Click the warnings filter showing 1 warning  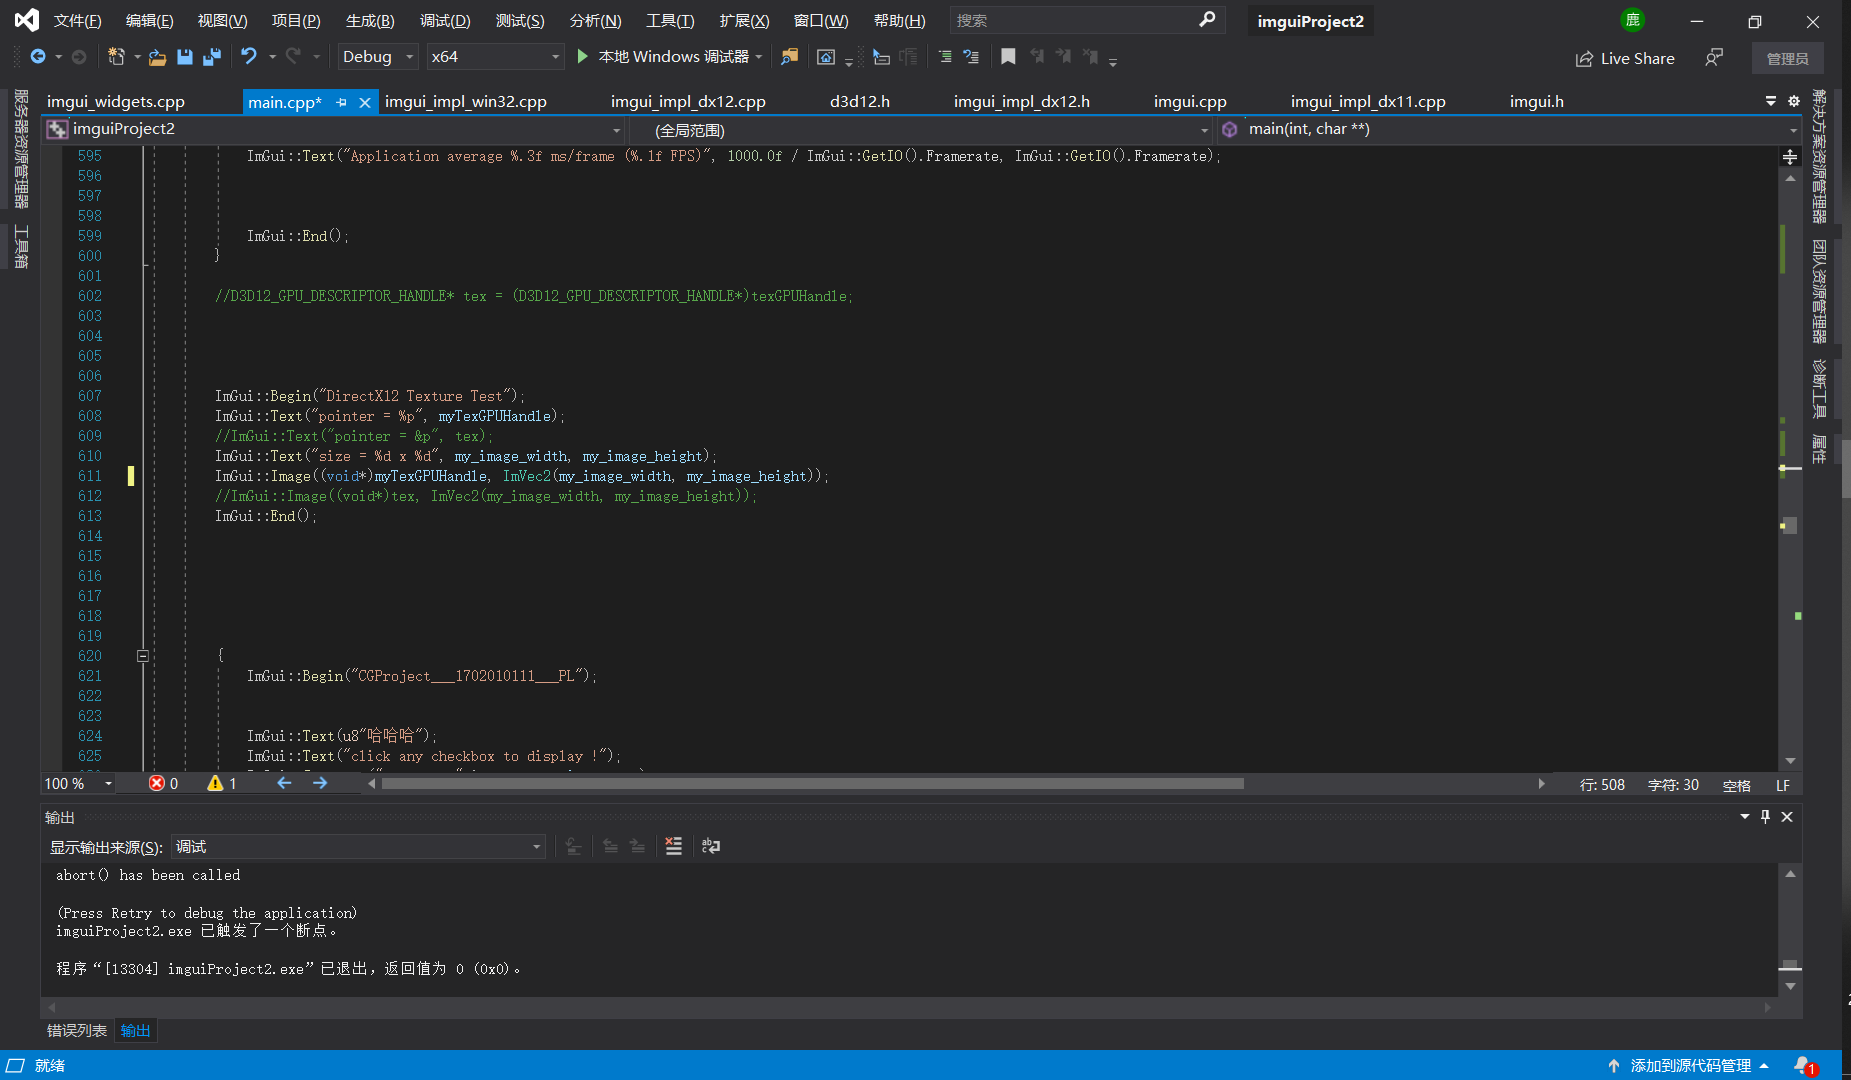221,783
